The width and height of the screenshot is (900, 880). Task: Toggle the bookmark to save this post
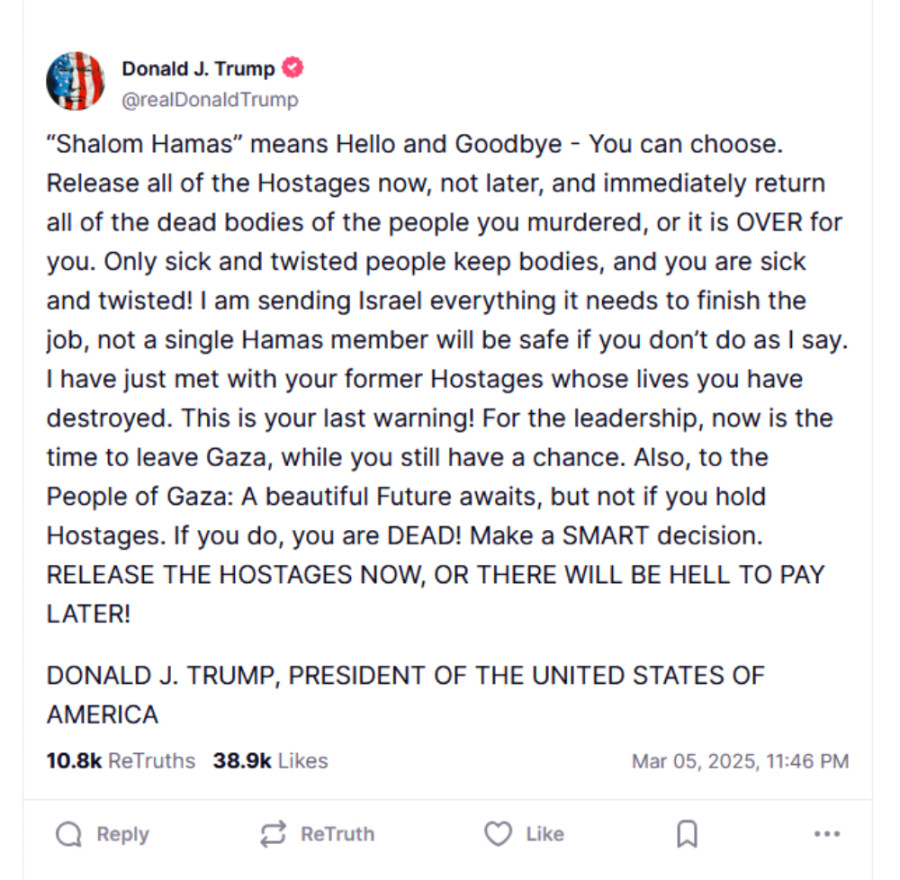pyautogui.click(x=686, y=833)
